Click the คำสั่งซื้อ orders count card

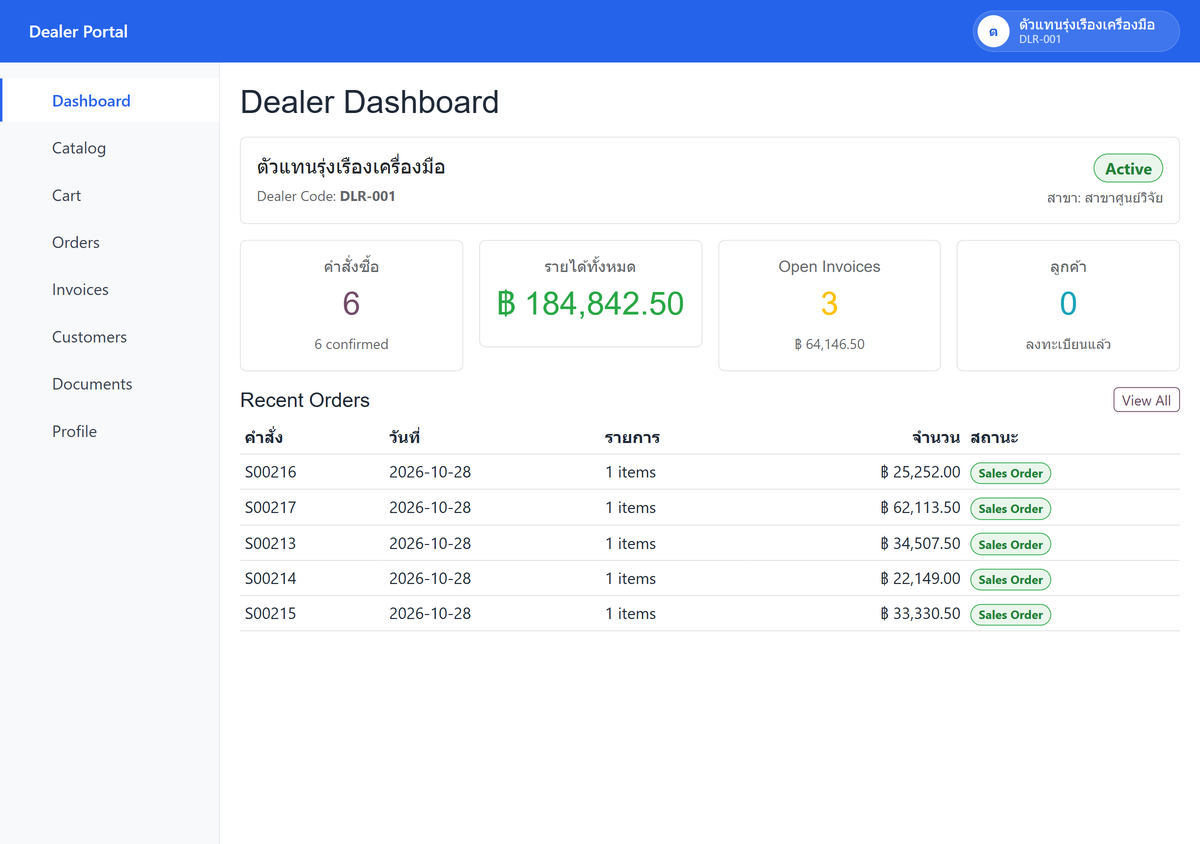pos(351,305)
